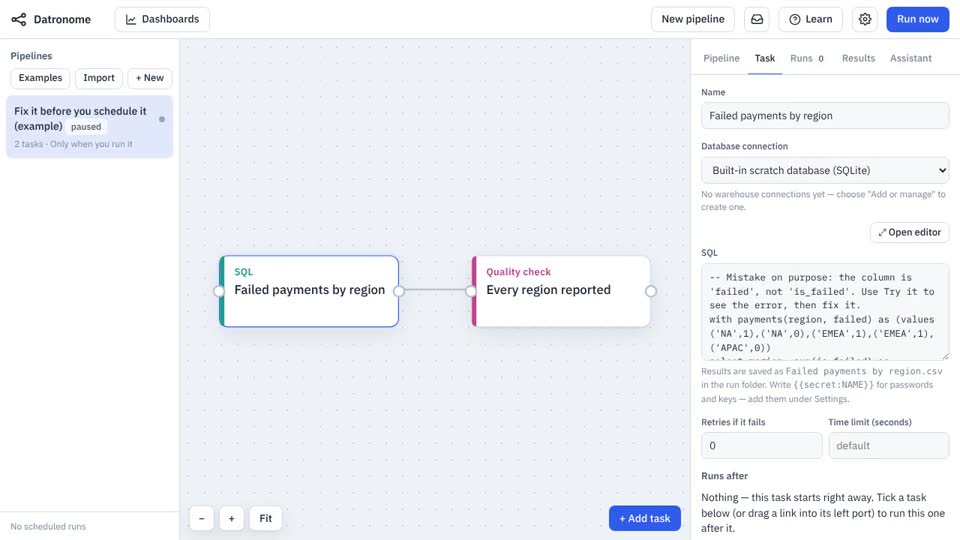Switch to the Runs tab

(806, 58)
